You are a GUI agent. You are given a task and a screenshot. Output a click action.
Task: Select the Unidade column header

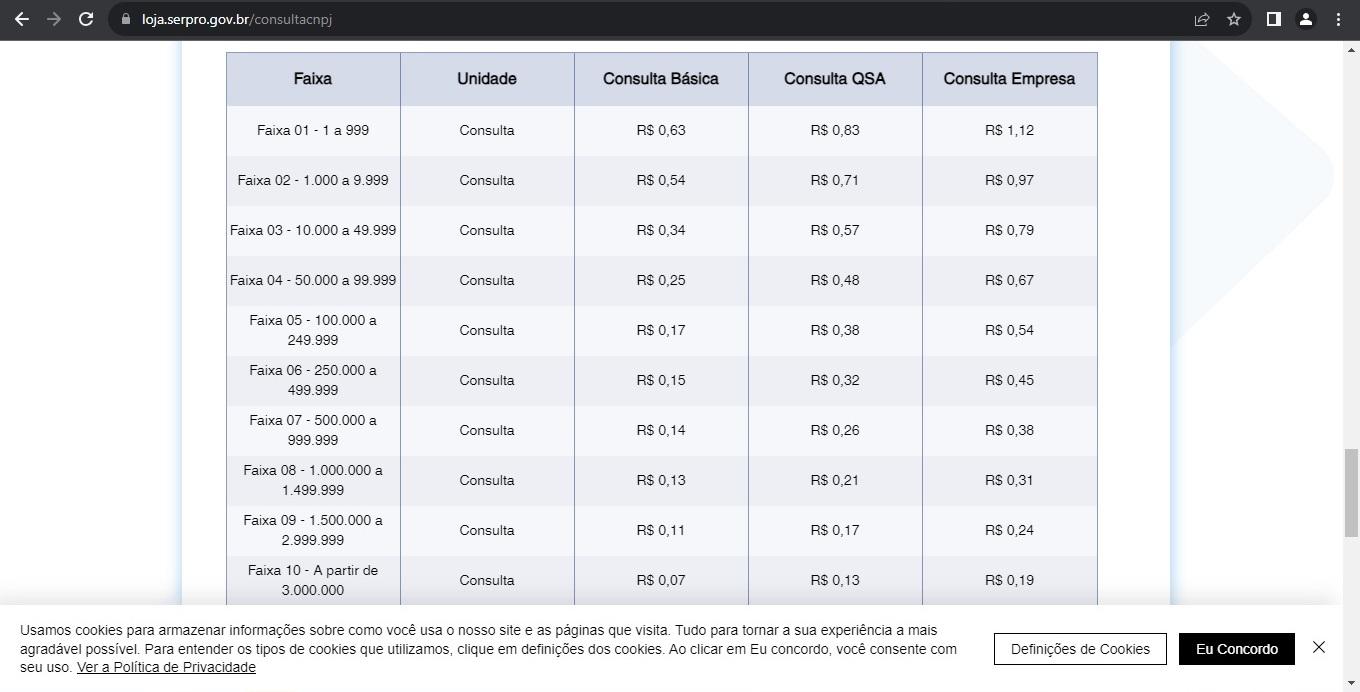[487, 79]
